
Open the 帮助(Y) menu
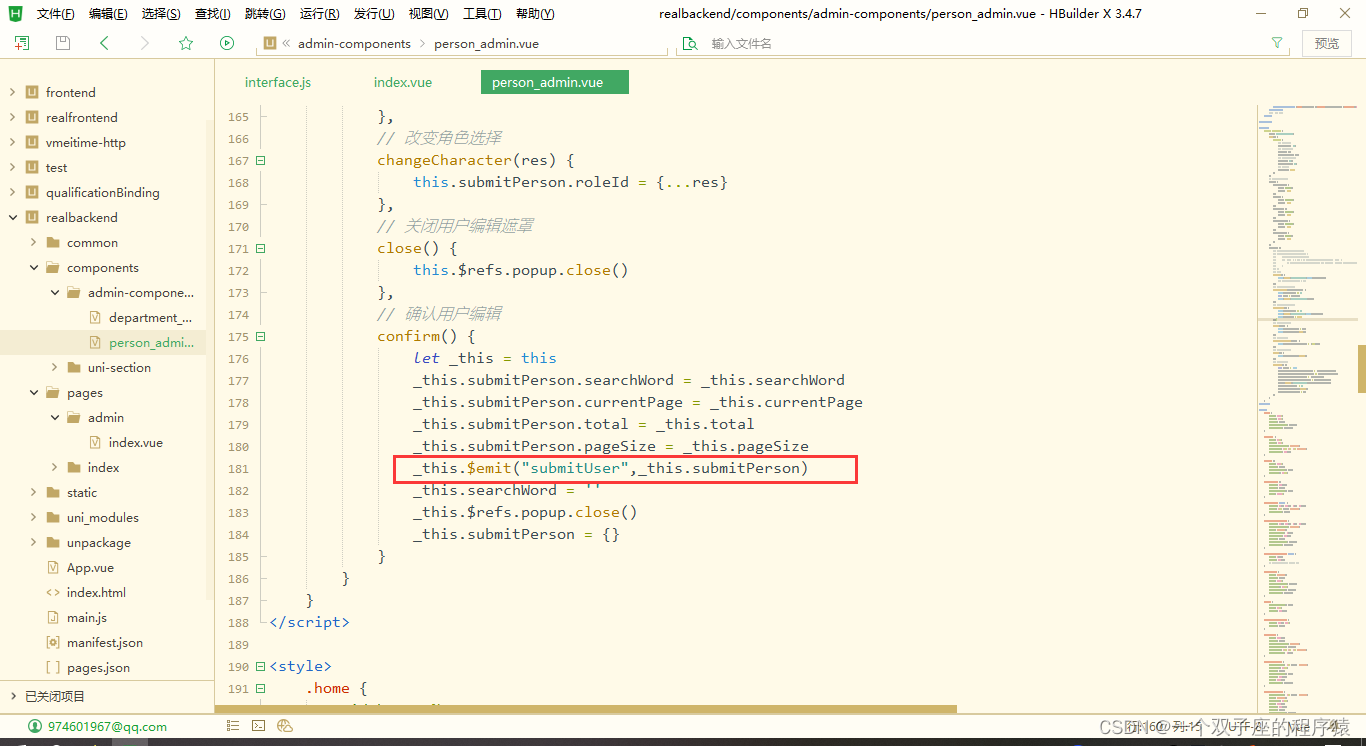pos(535,14)
